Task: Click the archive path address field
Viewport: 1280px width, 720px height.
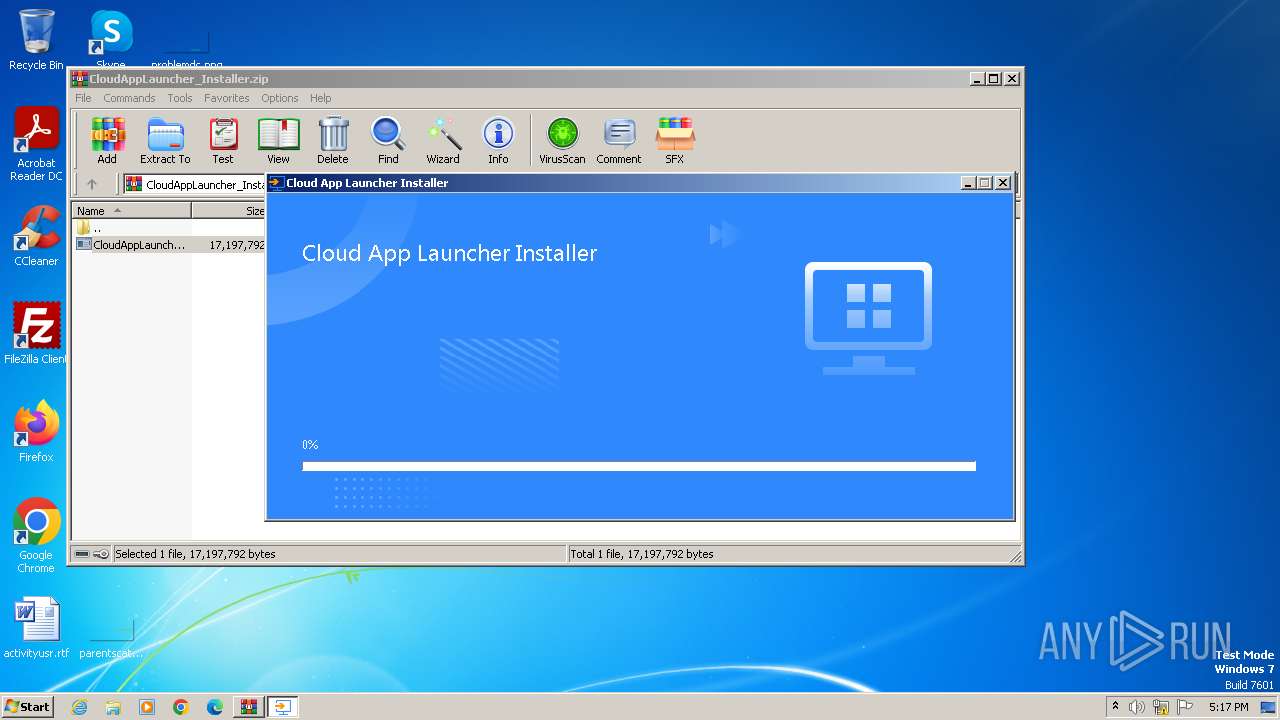Action: coord(196,184)
